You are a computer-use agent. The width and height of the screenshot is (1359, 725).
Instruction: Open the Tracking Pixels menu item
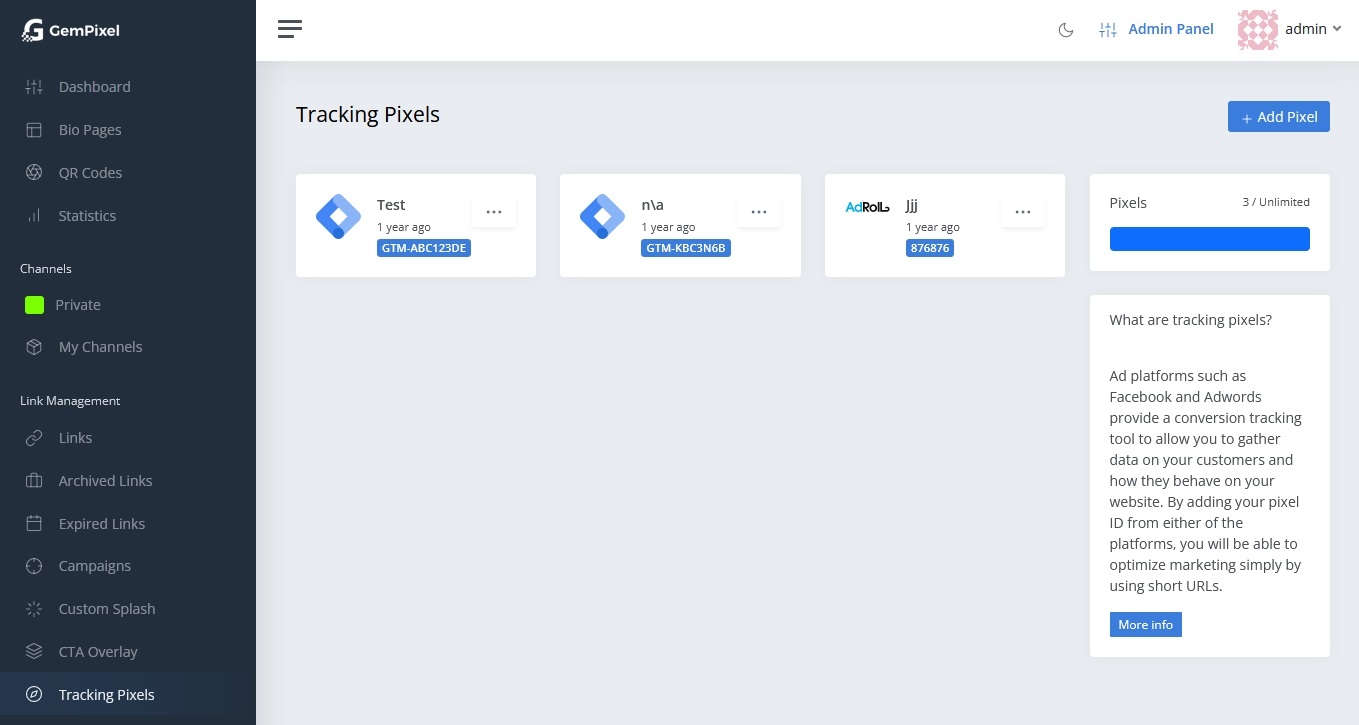coord(106,694)
